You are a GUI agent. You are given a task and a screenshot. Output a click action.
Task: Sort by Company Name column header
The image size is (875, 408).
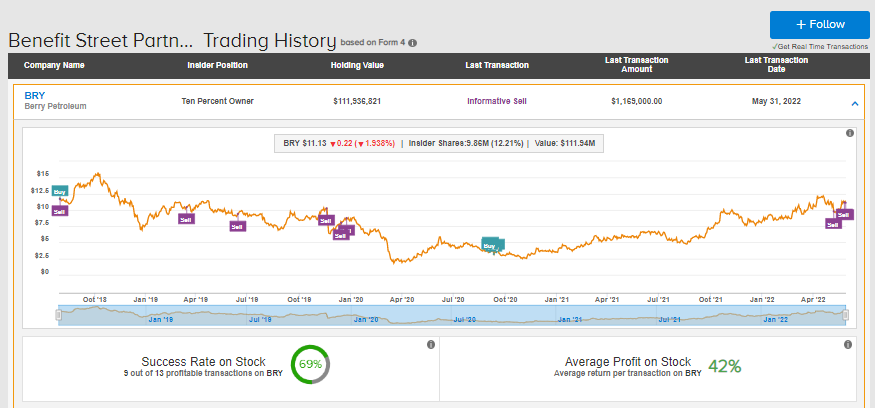(x=54, y=65)
